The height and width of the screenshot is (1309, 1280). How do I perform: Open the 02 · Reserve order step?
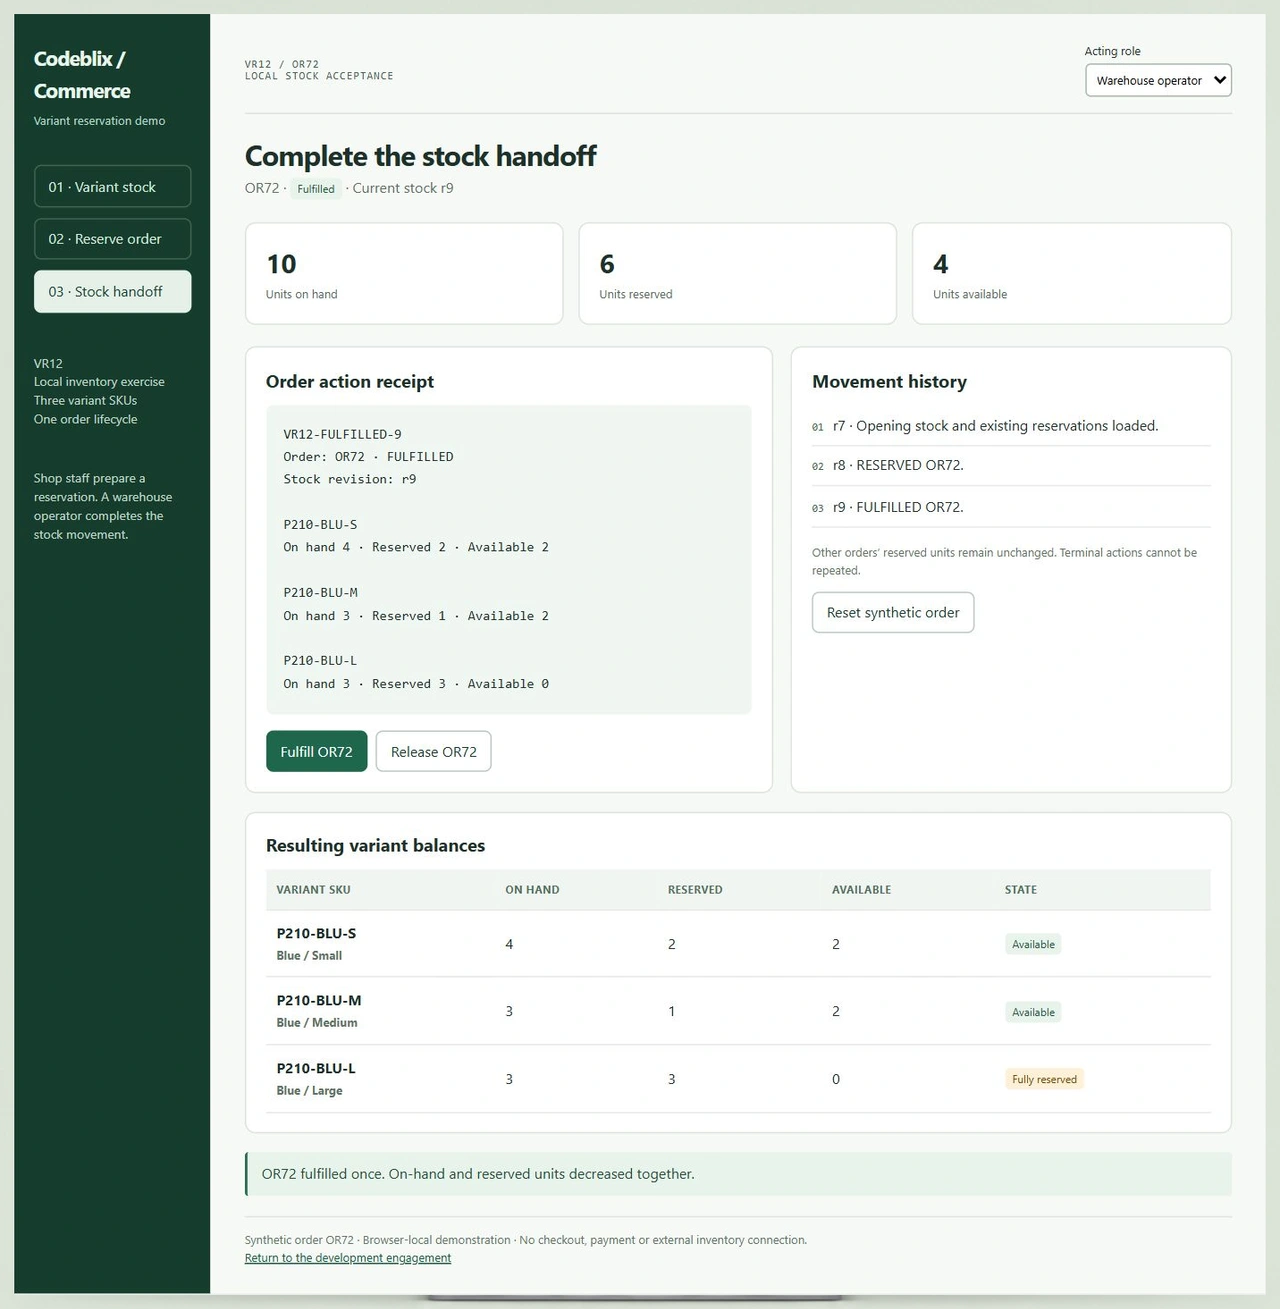(x=112, y=239)
